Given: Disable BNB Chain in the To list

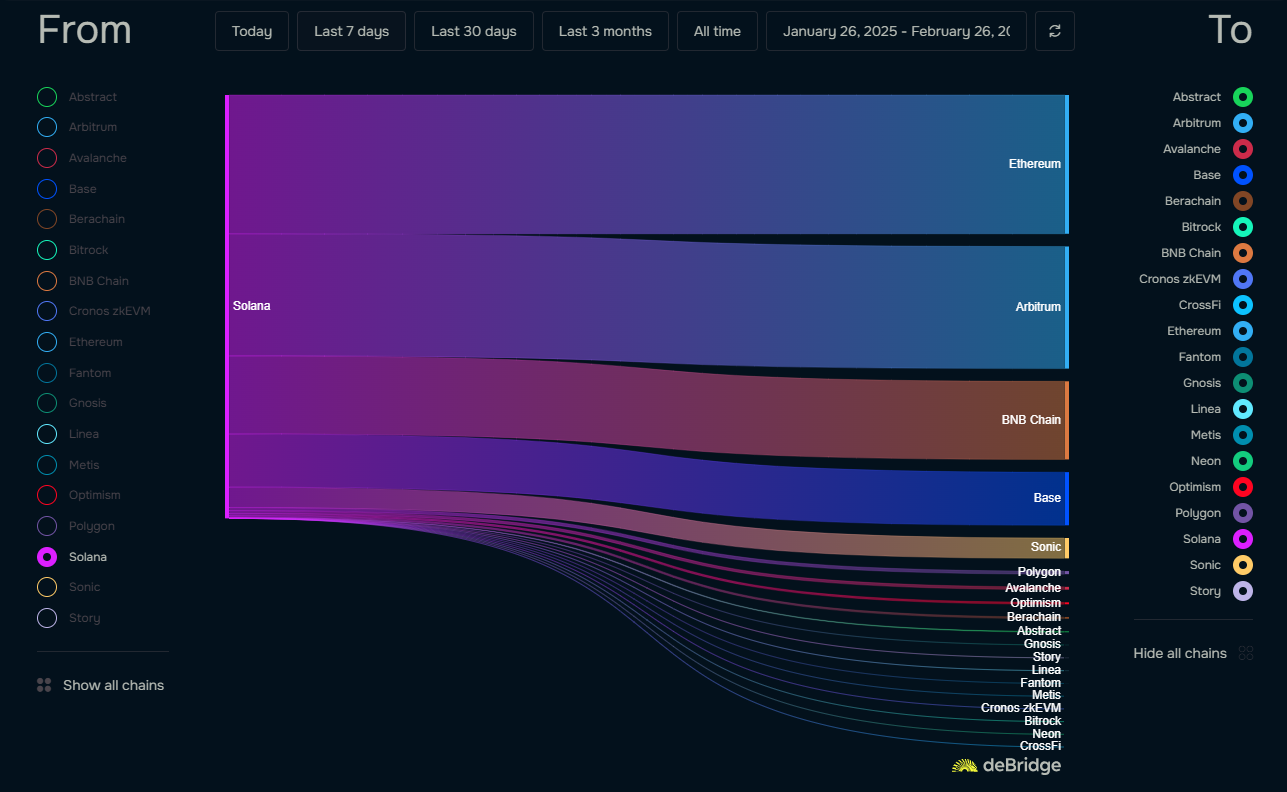Looking at the screenshot, I should [x=1243, y=253].
